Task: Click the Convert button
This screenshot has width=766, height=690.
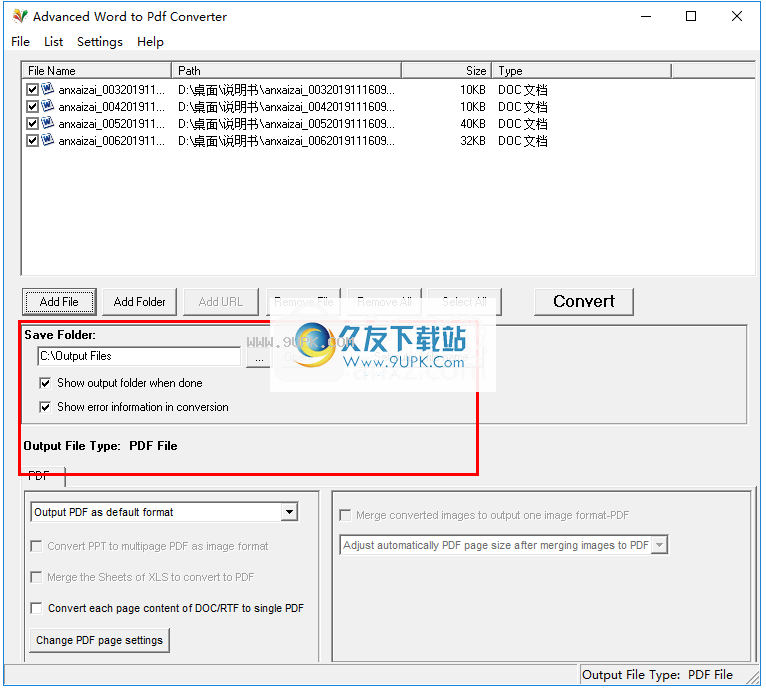Action: pyautogui.click(x=584, y=302)
